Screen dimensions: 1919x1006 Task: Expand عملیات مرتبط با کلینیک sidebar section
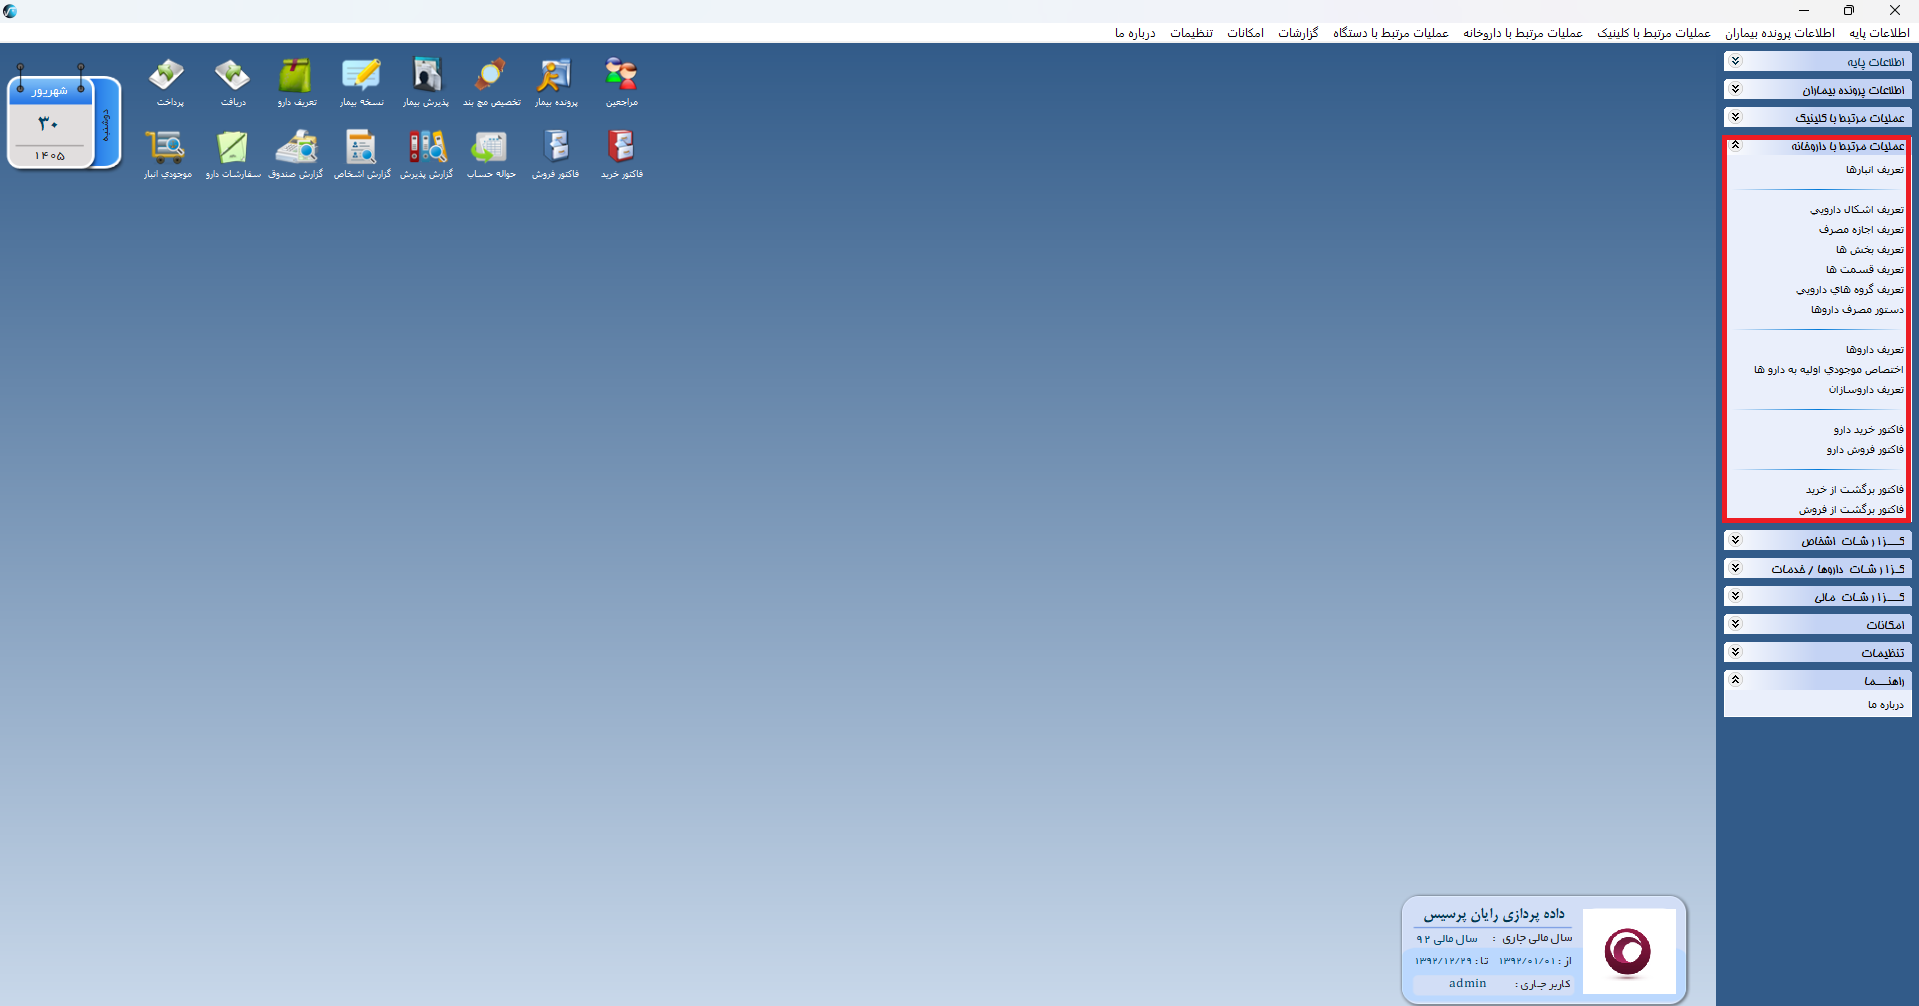[x=1817, y=118]
